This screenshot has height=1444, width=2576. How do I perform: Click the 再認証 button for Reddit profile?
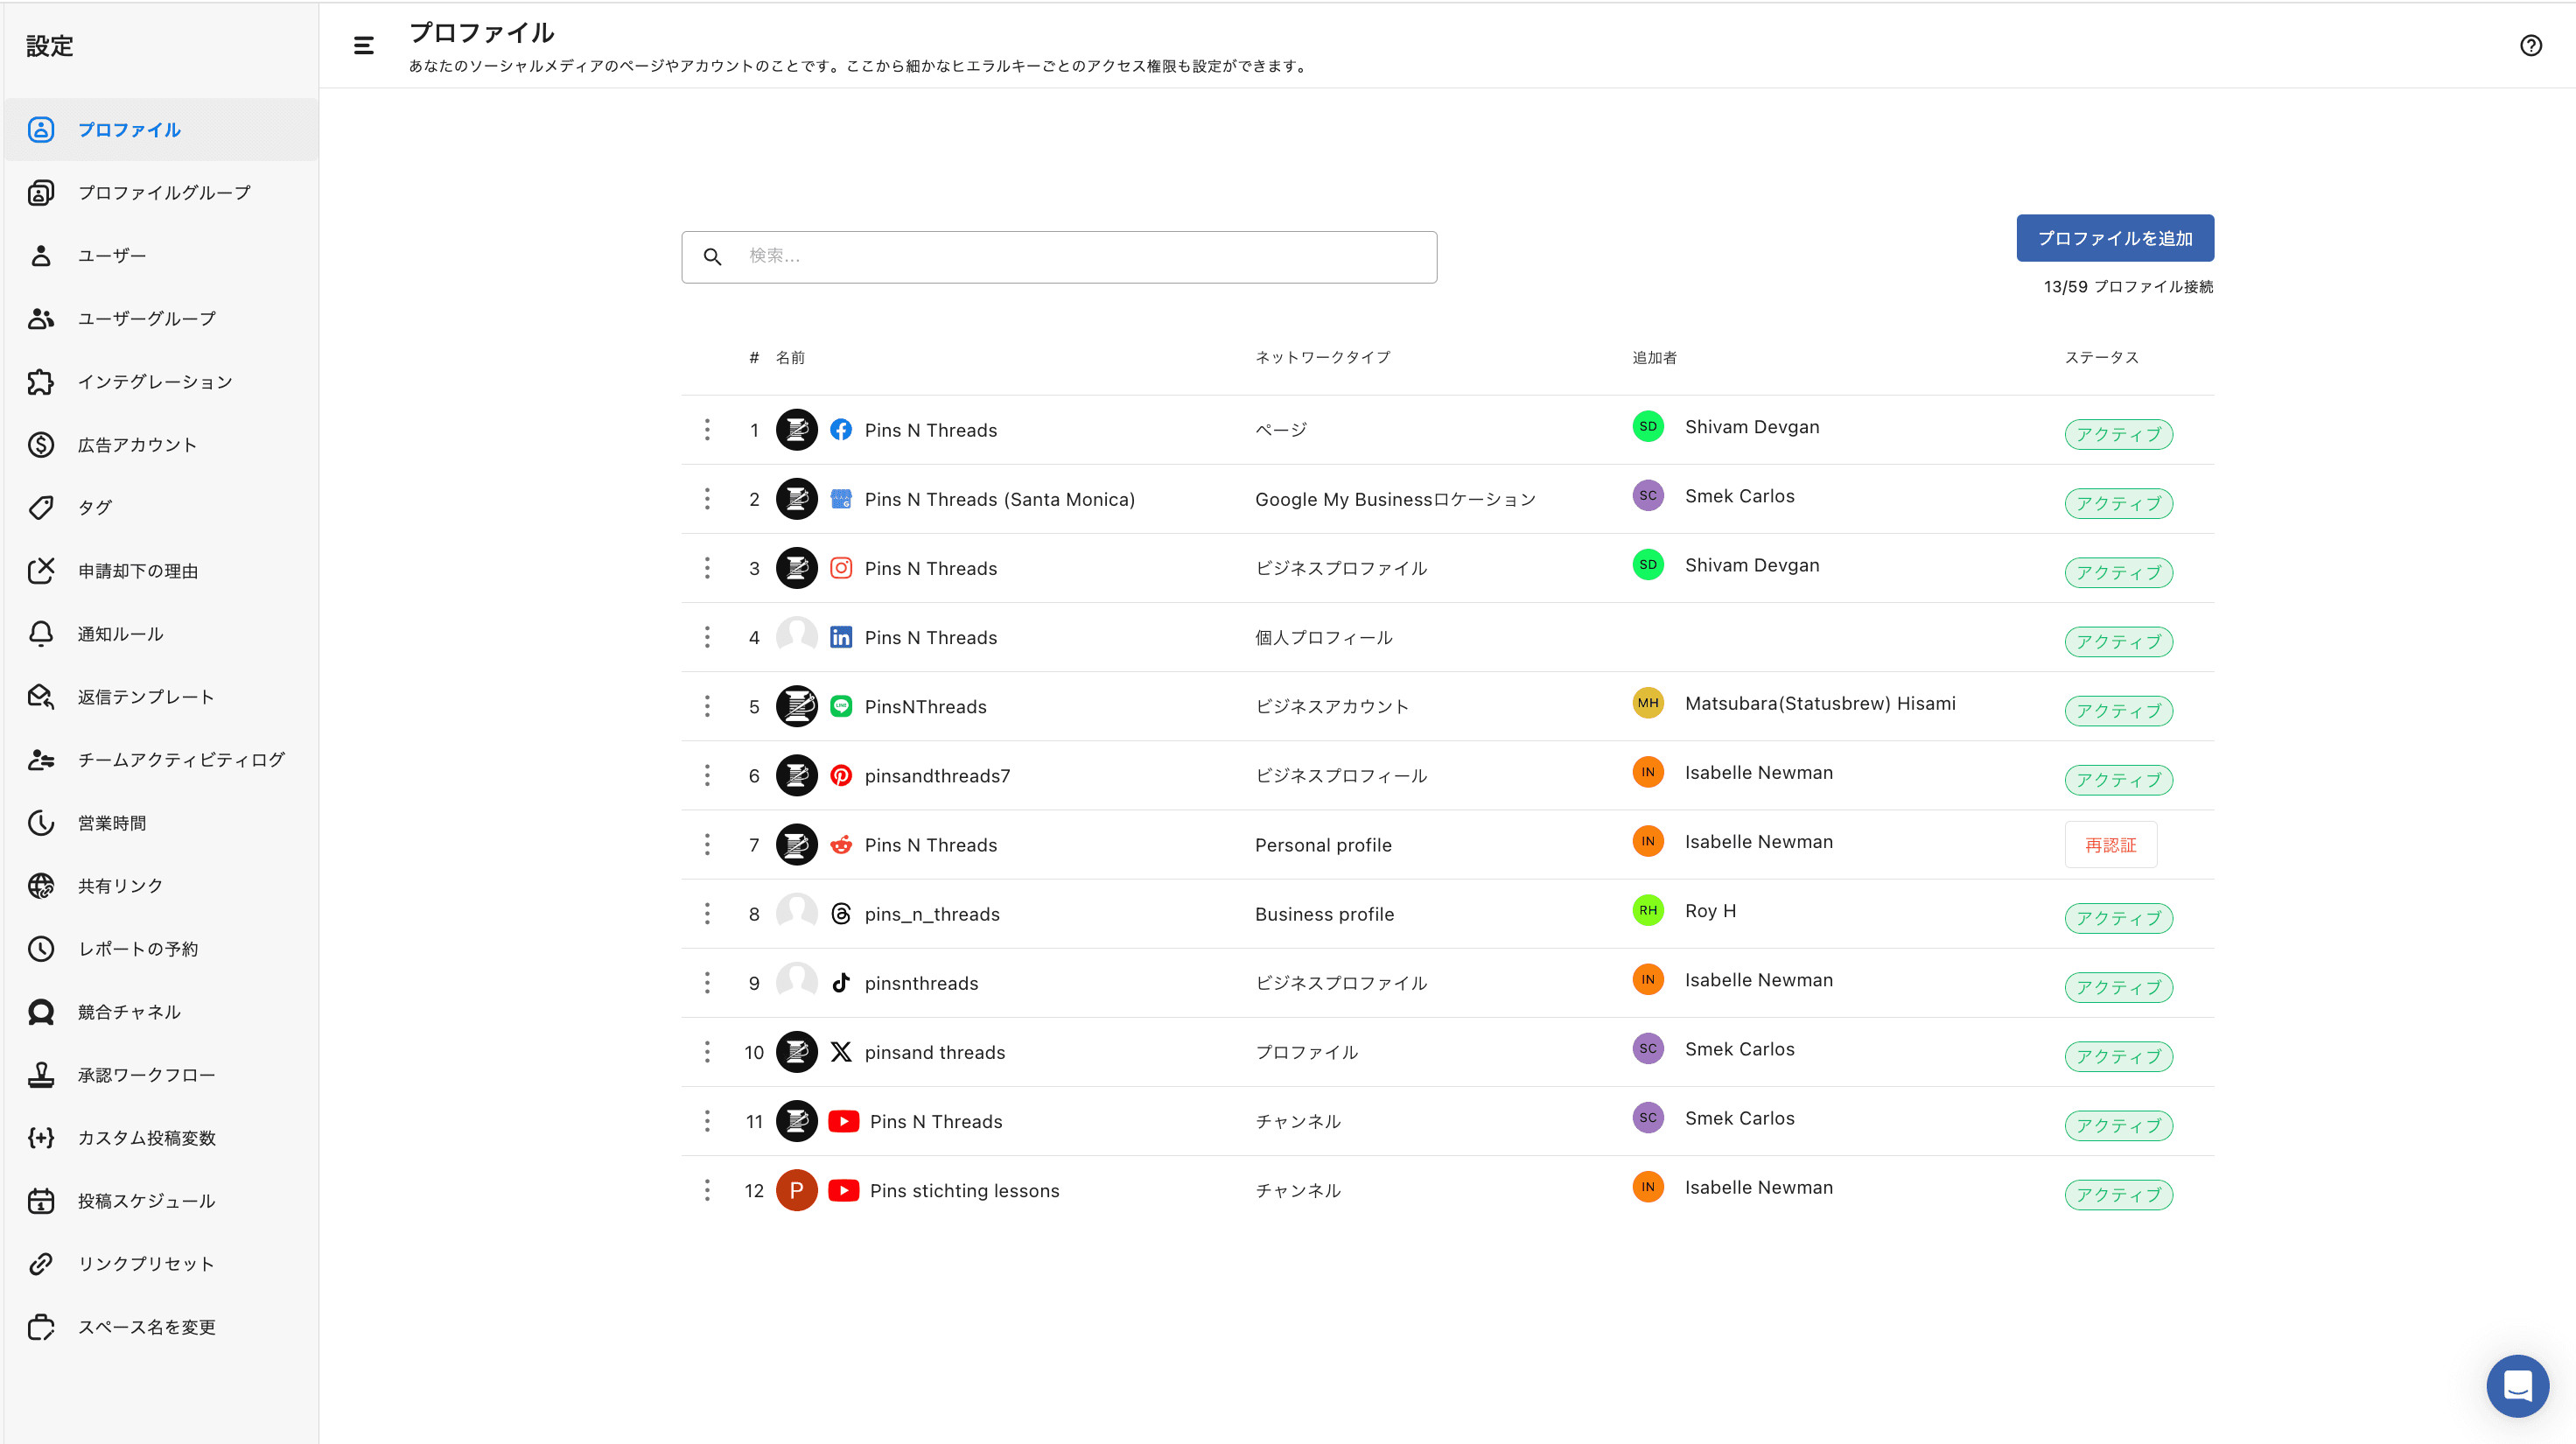point(2110,845)
